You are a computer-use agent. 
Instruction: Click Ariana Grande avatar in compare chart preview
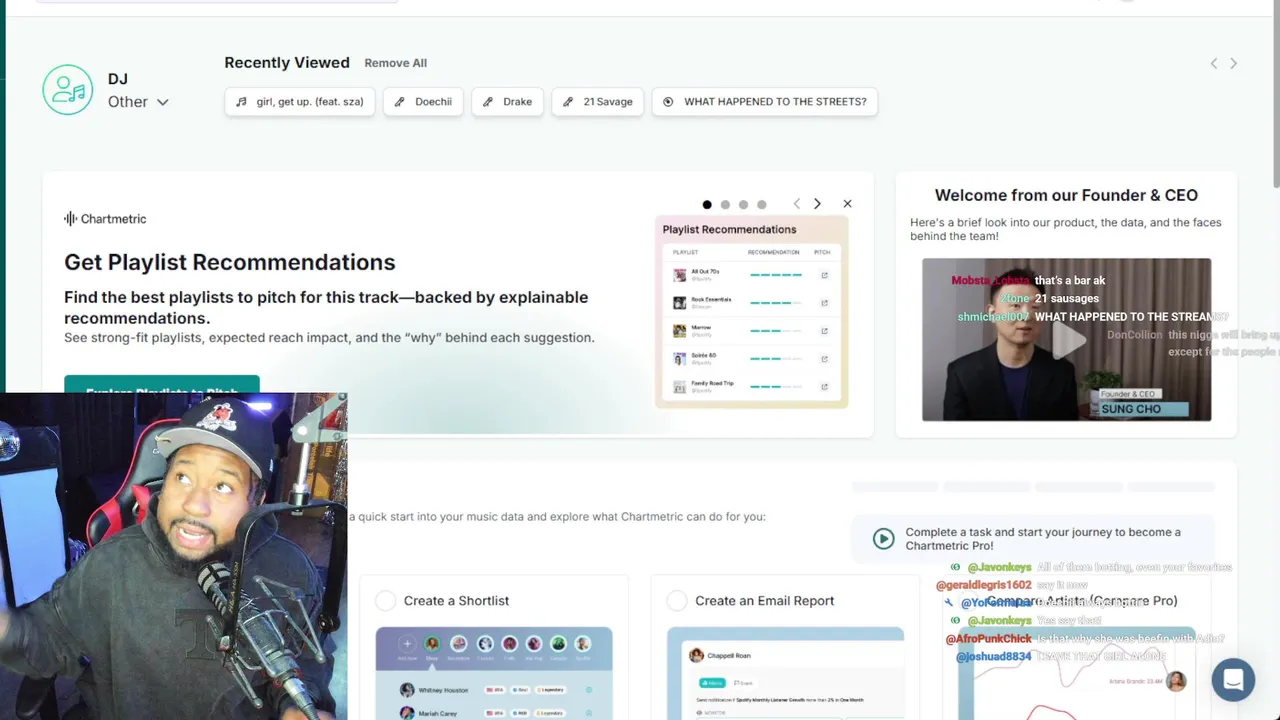click(1176, 681)
